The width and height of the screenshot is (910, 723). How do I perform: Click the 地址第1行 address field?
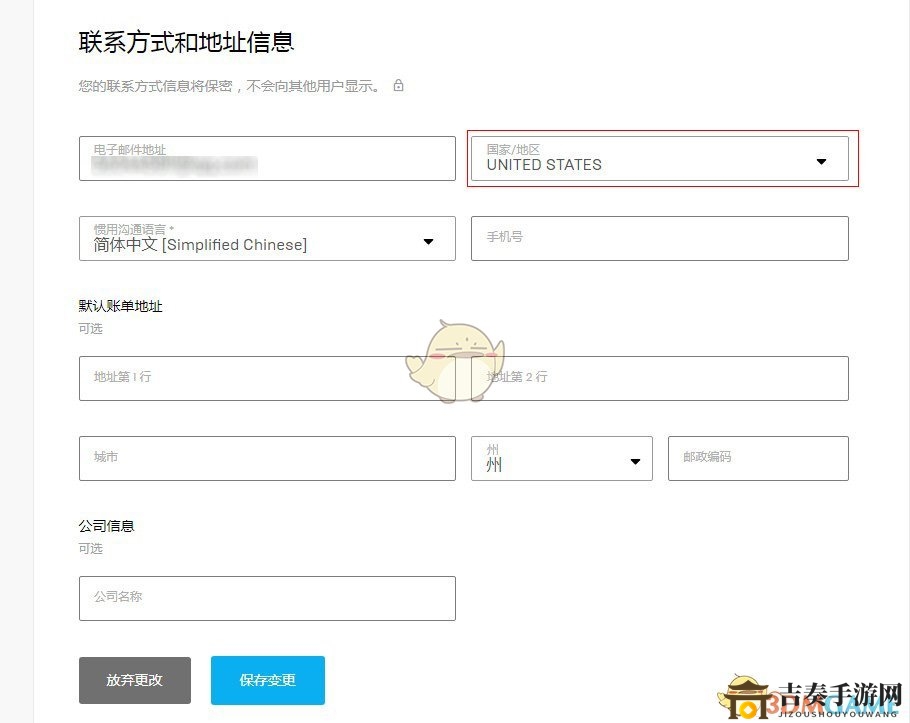pos(267,378)
